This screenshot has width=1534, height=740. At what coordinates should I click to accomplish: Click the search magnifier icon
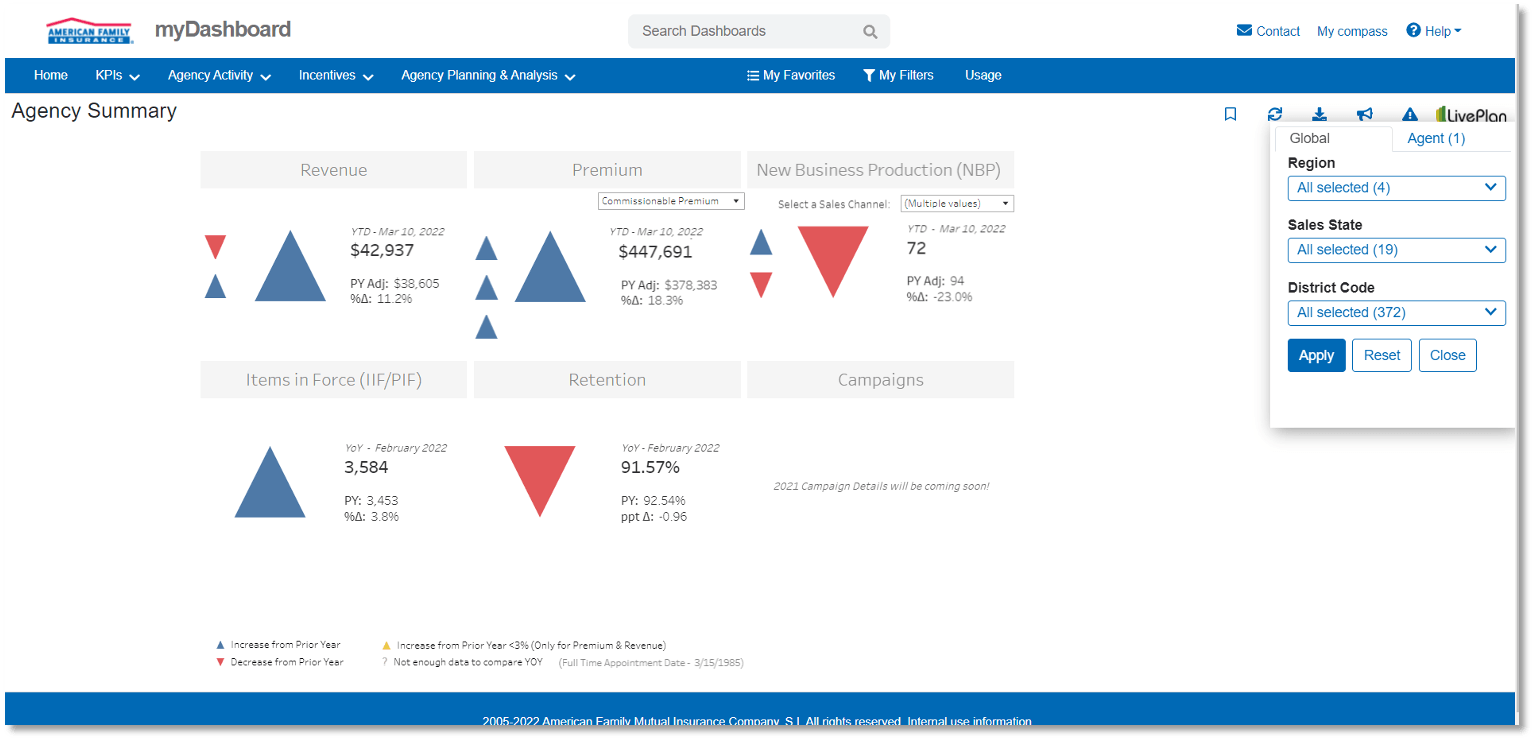click(x=870, y=32)
